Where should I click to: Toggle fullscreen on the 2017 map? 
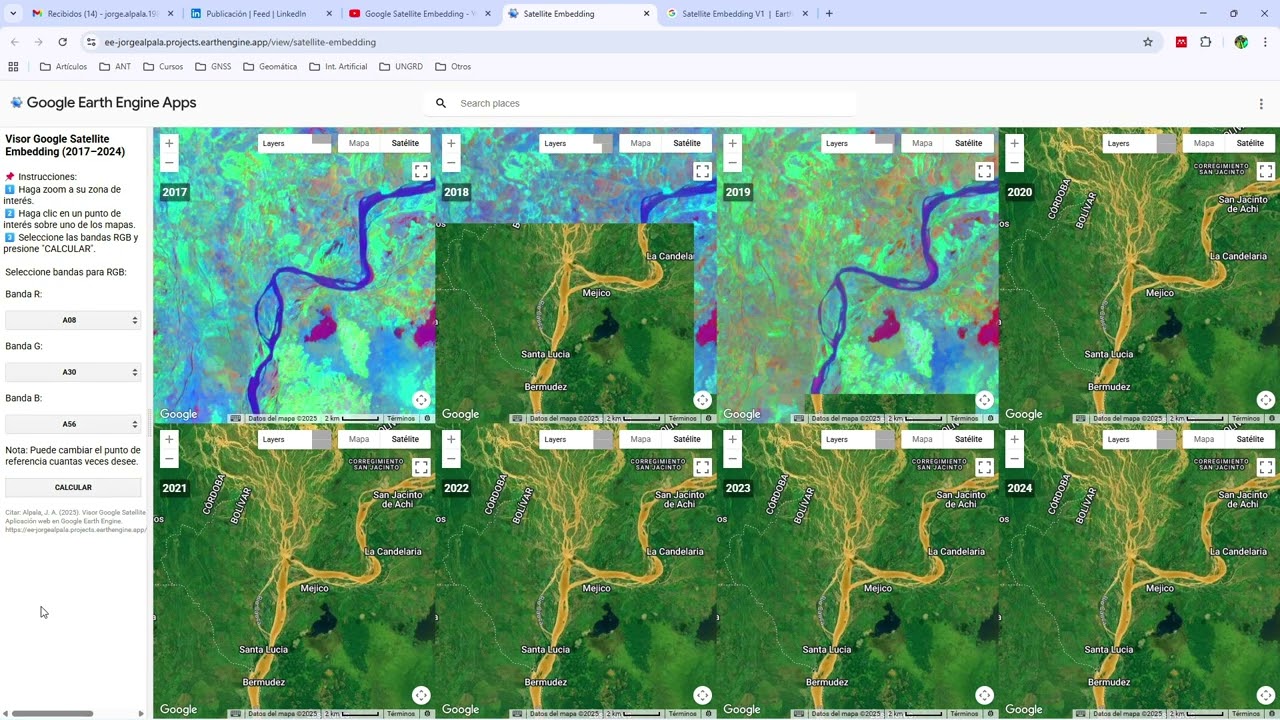pos(421,172)
